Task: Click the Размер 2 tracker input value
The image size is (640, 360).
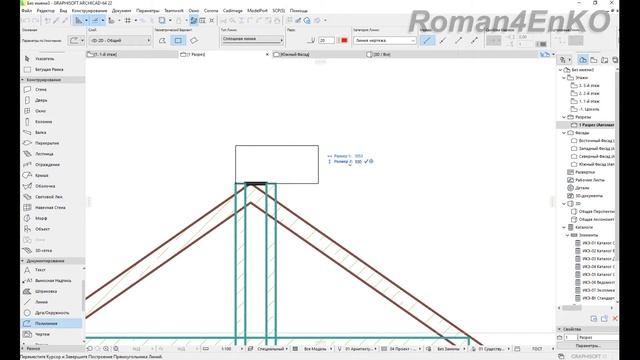Action: (x=358, y=162)
